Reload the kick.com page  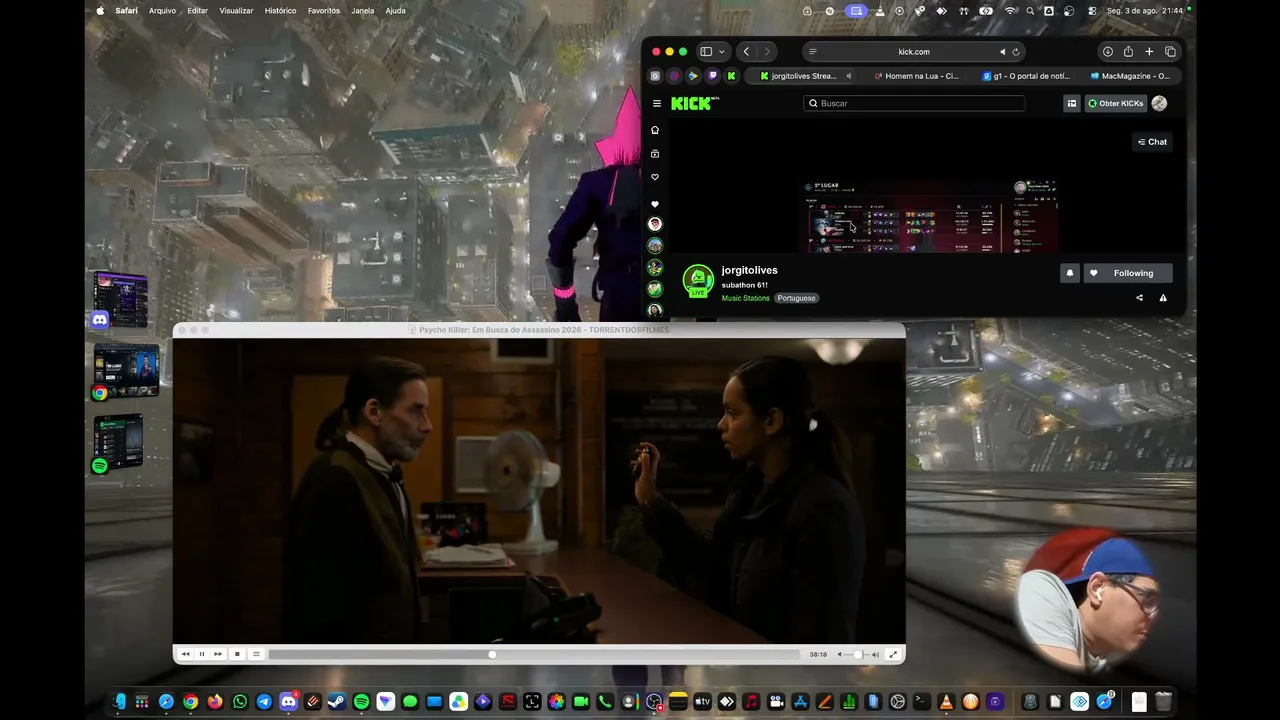click(1016, 52)
